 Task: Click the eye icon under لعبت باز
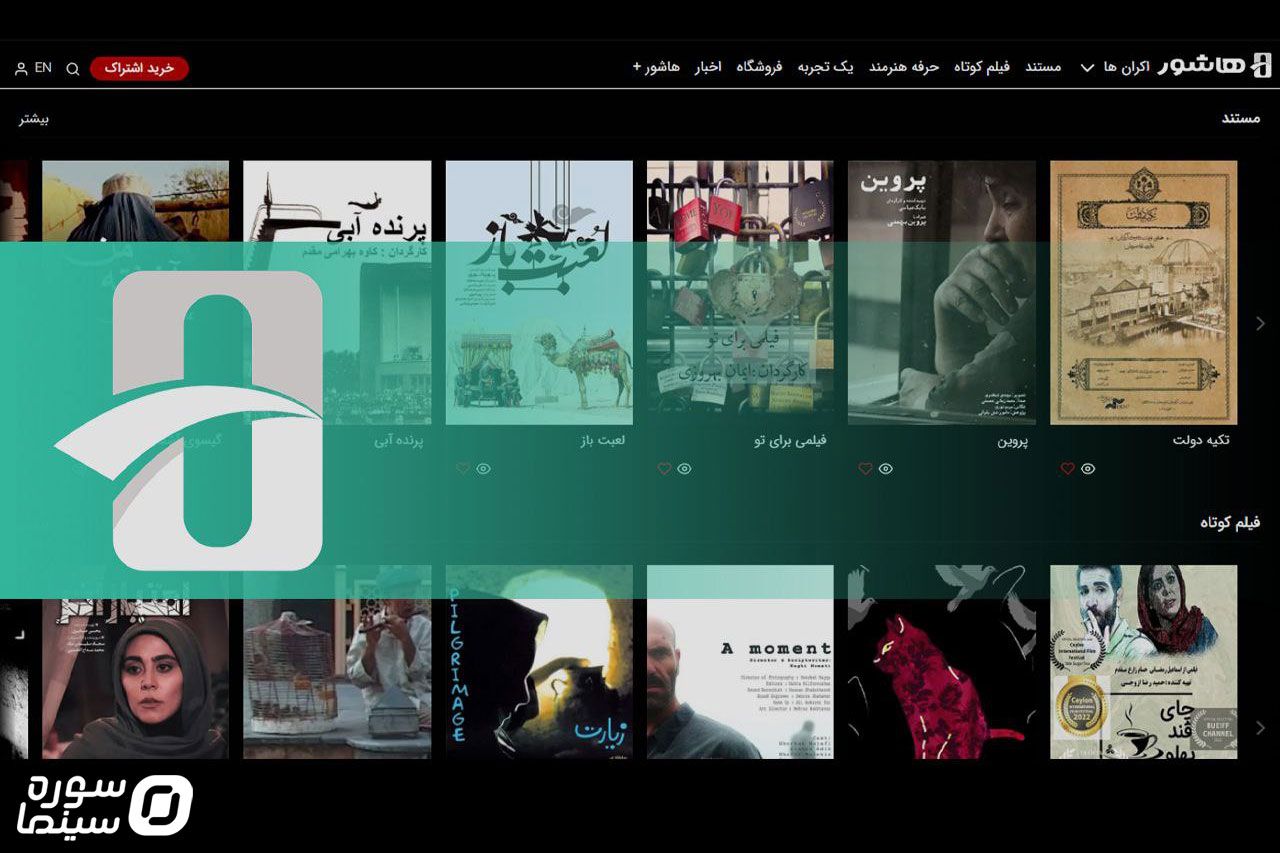[x=483, y=468]
